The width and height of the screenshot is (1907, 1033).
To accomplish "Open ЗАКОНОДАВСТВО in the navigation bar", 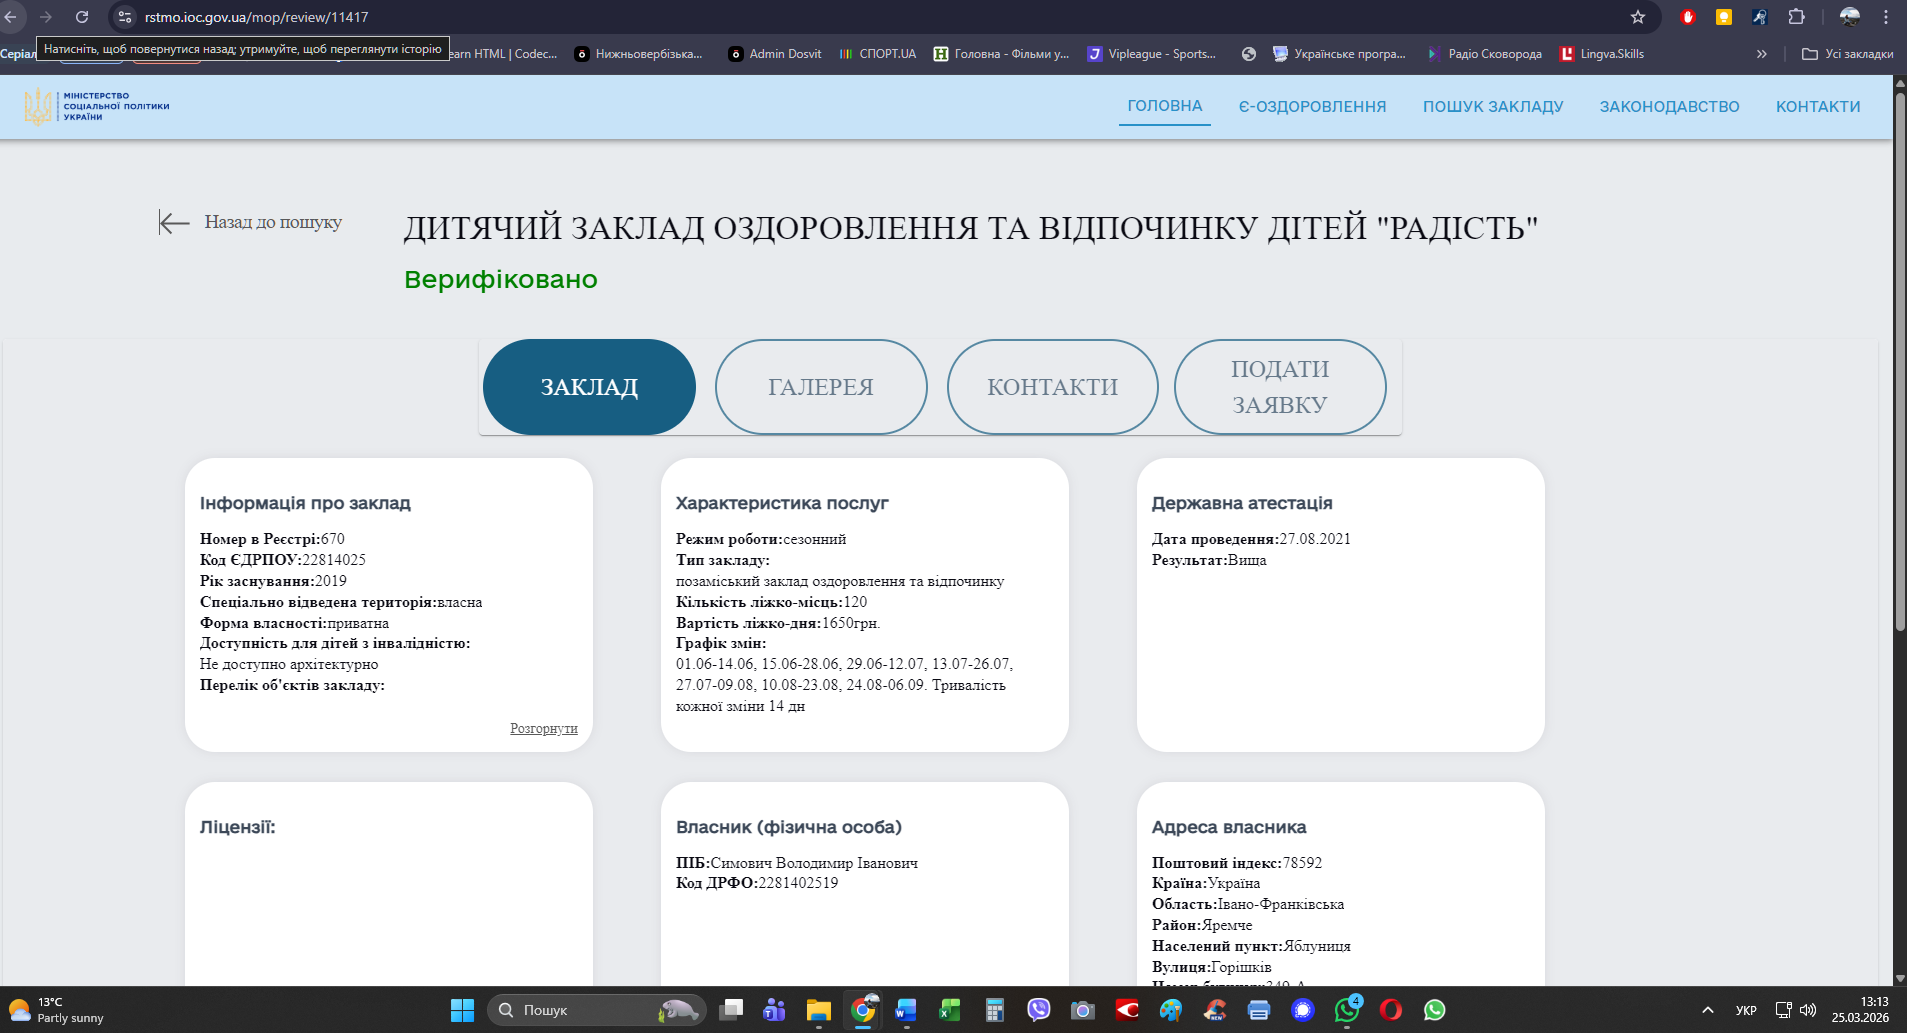I will point(1669,106).
